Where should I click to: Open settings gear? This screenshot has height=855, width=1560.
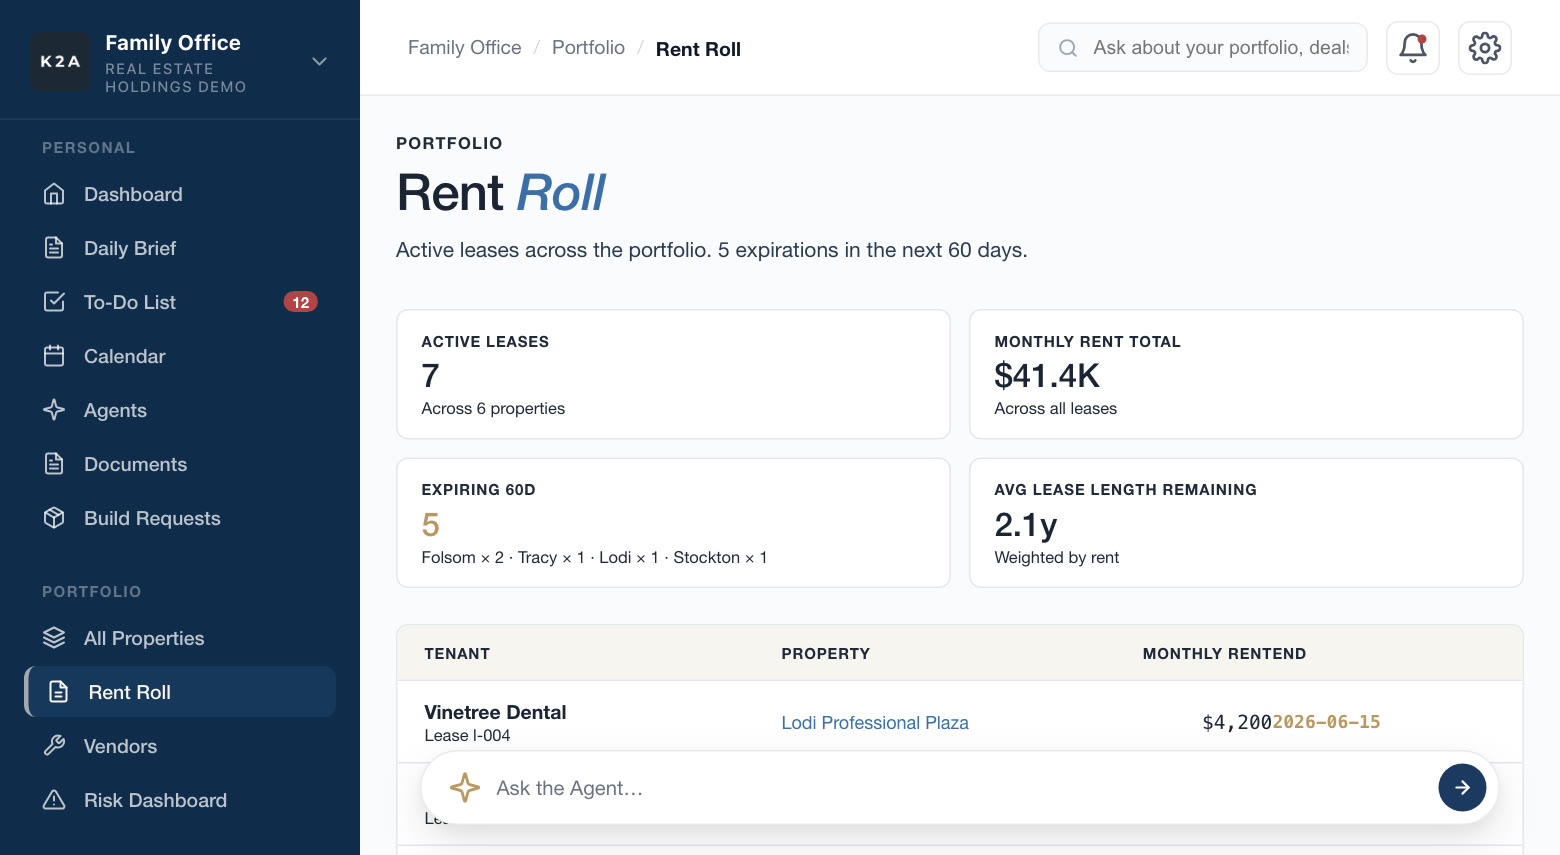1485,48
